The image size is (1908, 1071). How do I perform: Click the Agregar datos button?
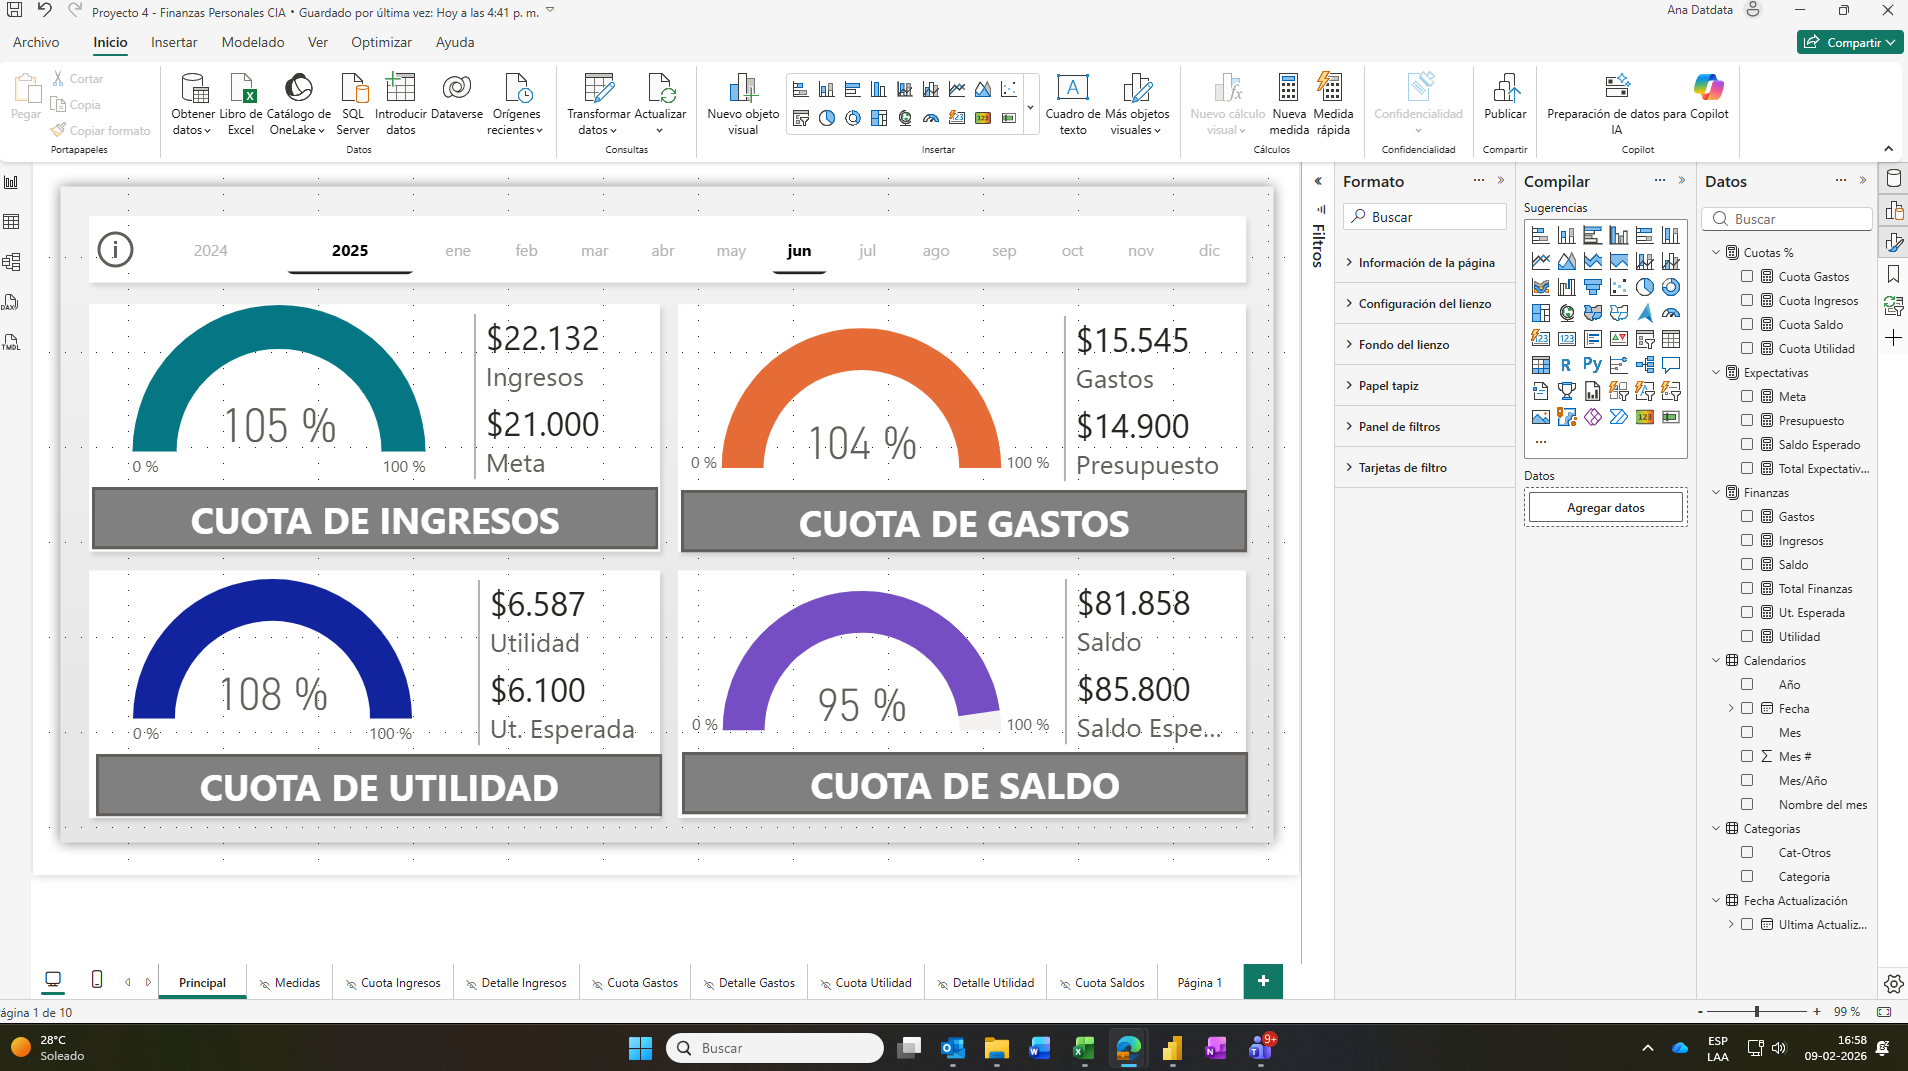point(1605,507)
